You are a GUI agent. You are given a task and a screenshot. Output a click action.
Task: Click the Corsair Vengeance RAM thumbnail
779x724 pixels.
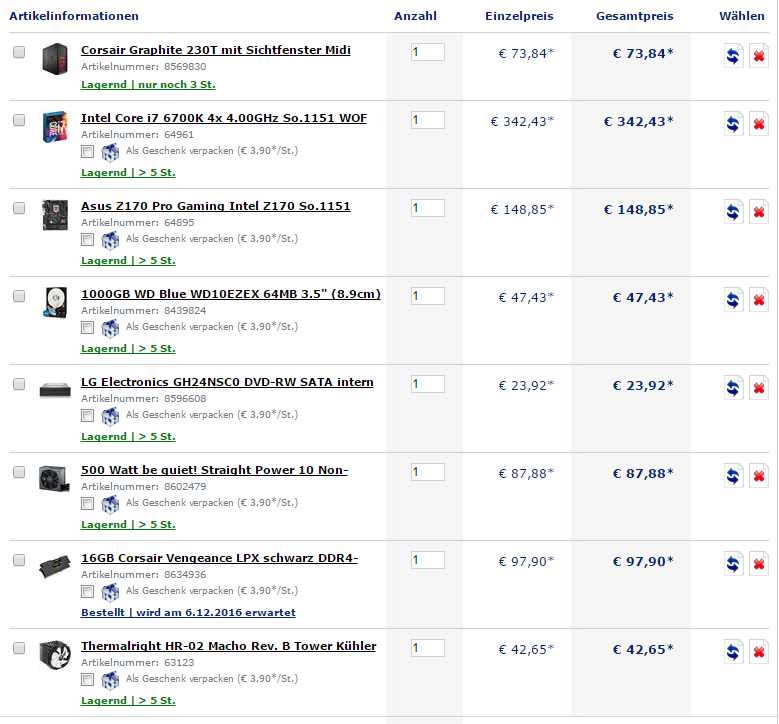[55, 567]
